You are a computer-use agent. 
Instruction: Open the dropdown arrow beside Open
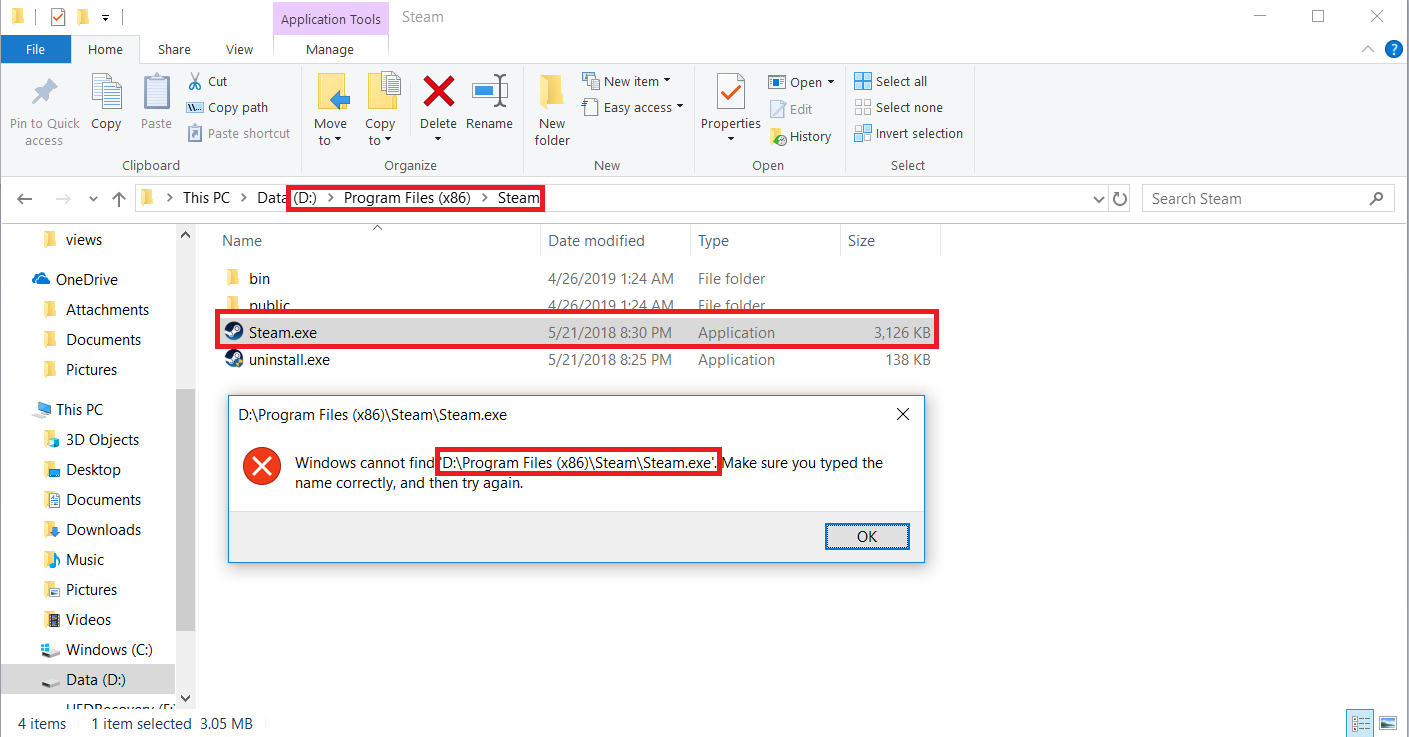coord(832,82)
